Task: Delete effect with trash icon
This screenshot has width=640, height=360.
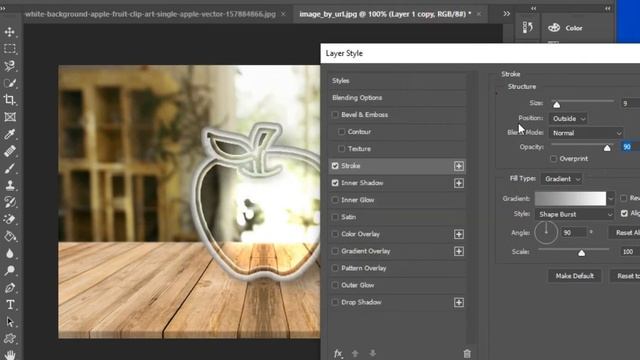Action: [x=467, y=353]
